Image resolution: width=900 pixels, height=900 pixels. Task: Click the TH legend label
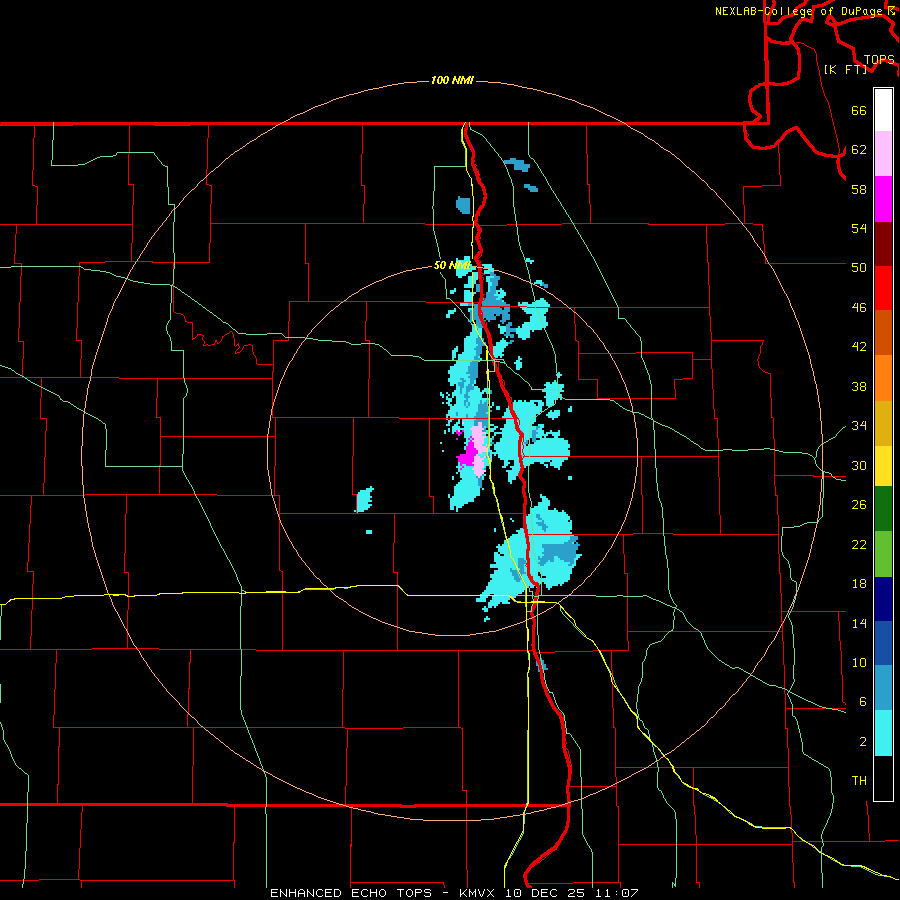(x=859, y=781)
